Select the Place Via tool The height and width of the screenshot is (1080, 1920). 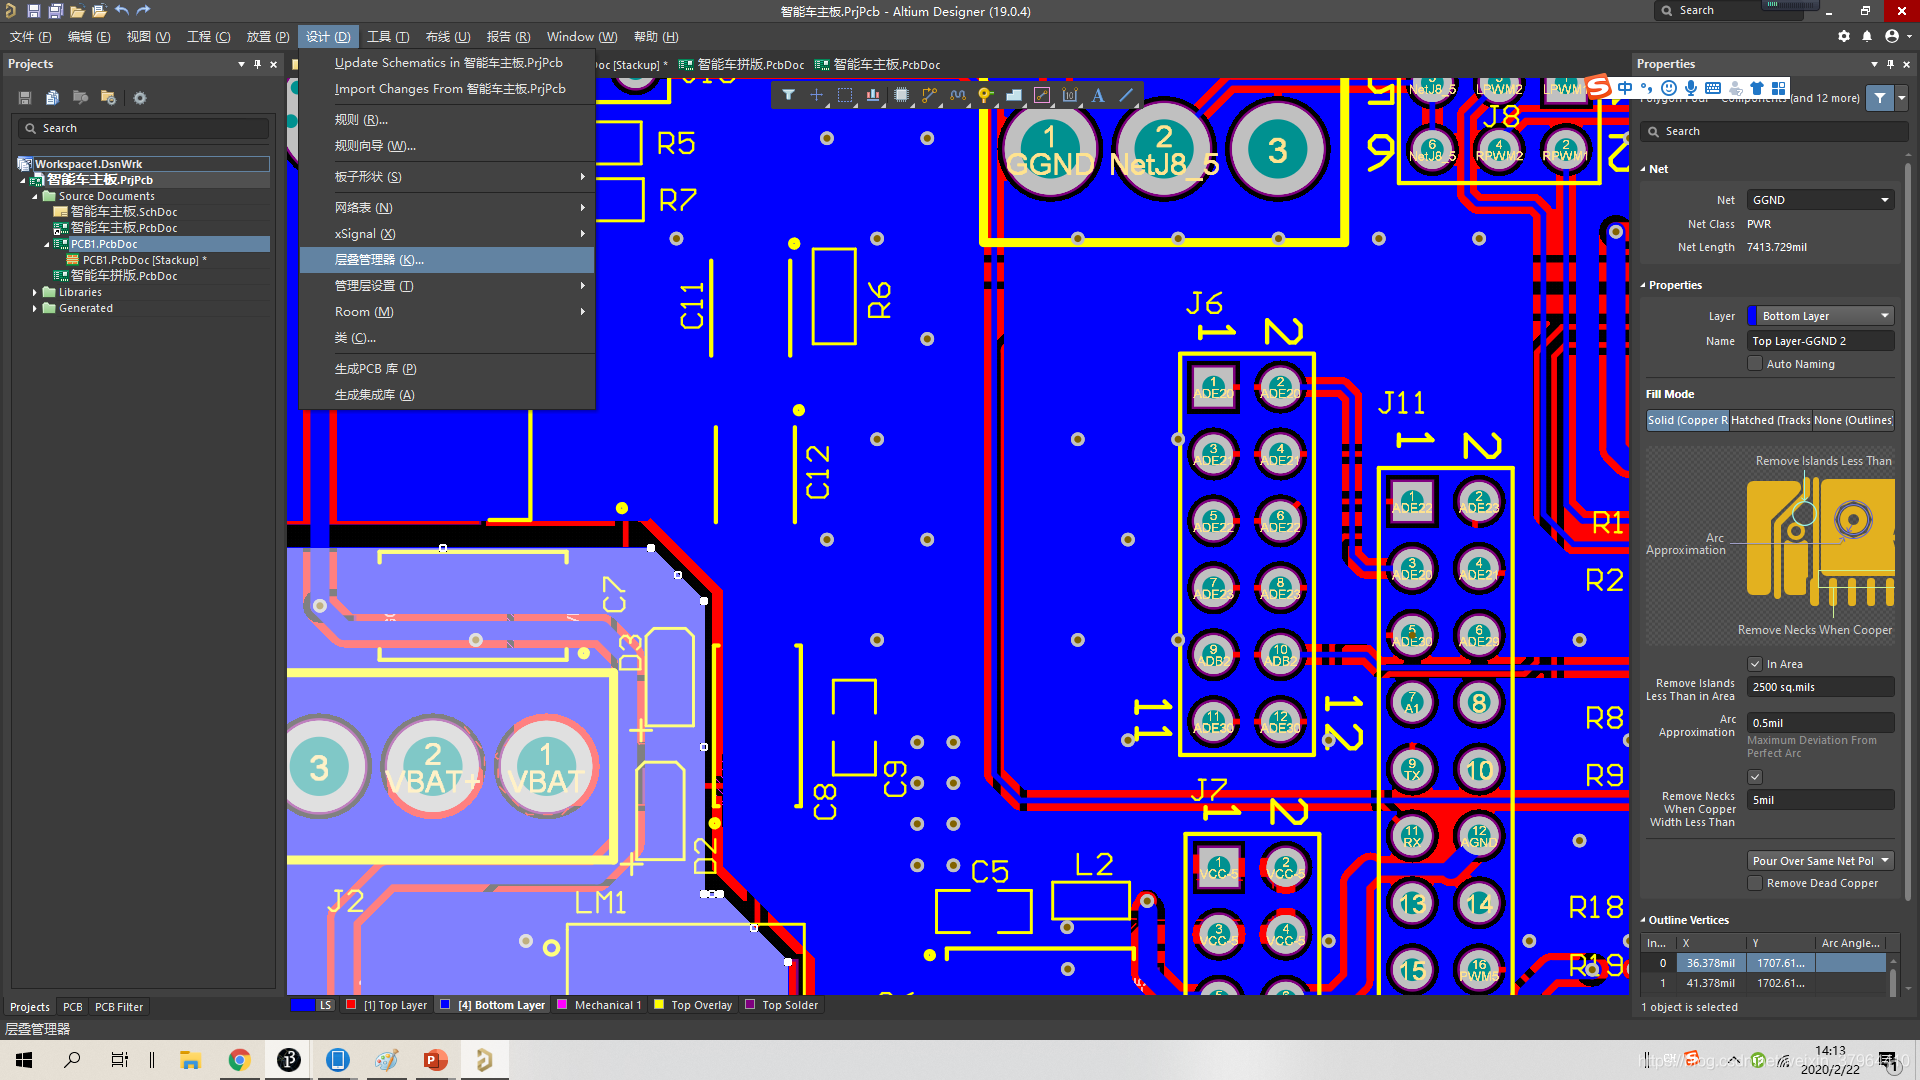point(985,95)
